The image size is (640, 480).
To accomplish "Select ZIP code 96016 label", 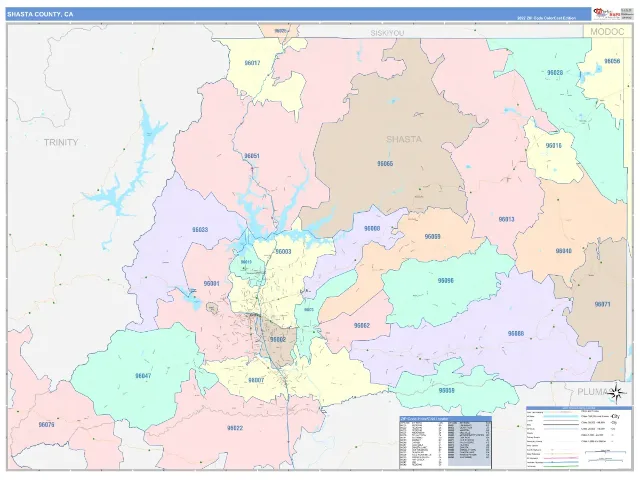I will pyautogui.click(x=553, y=145).
